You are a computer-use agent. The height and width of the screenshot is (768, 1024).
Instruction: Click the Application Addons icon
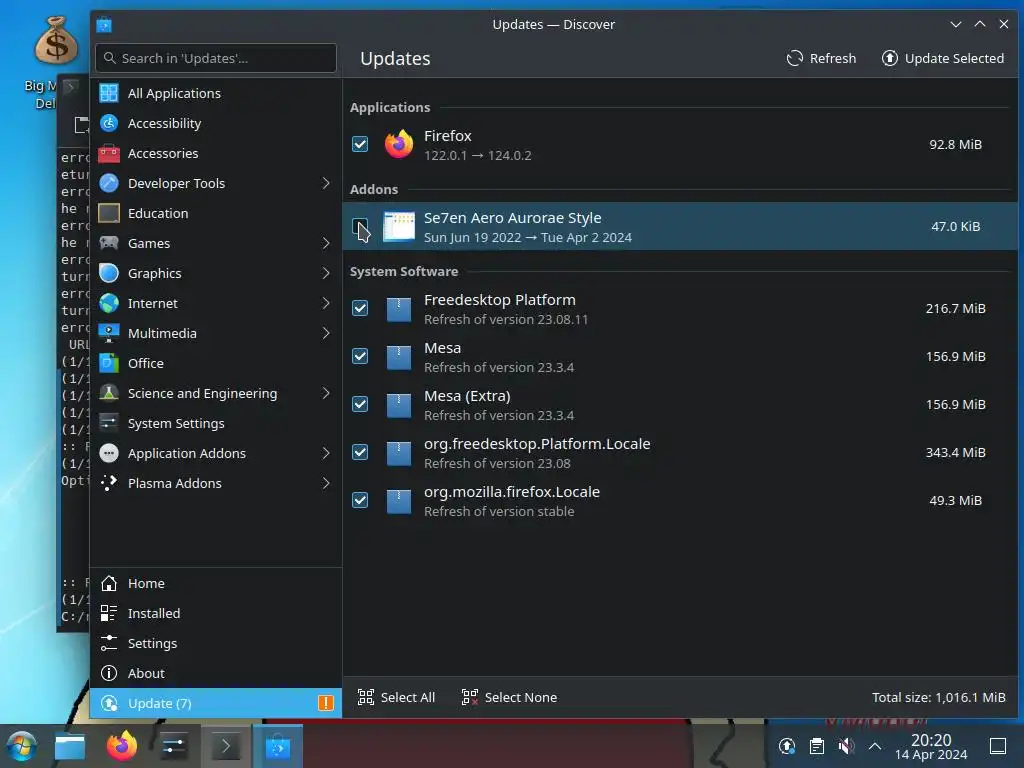109,453
